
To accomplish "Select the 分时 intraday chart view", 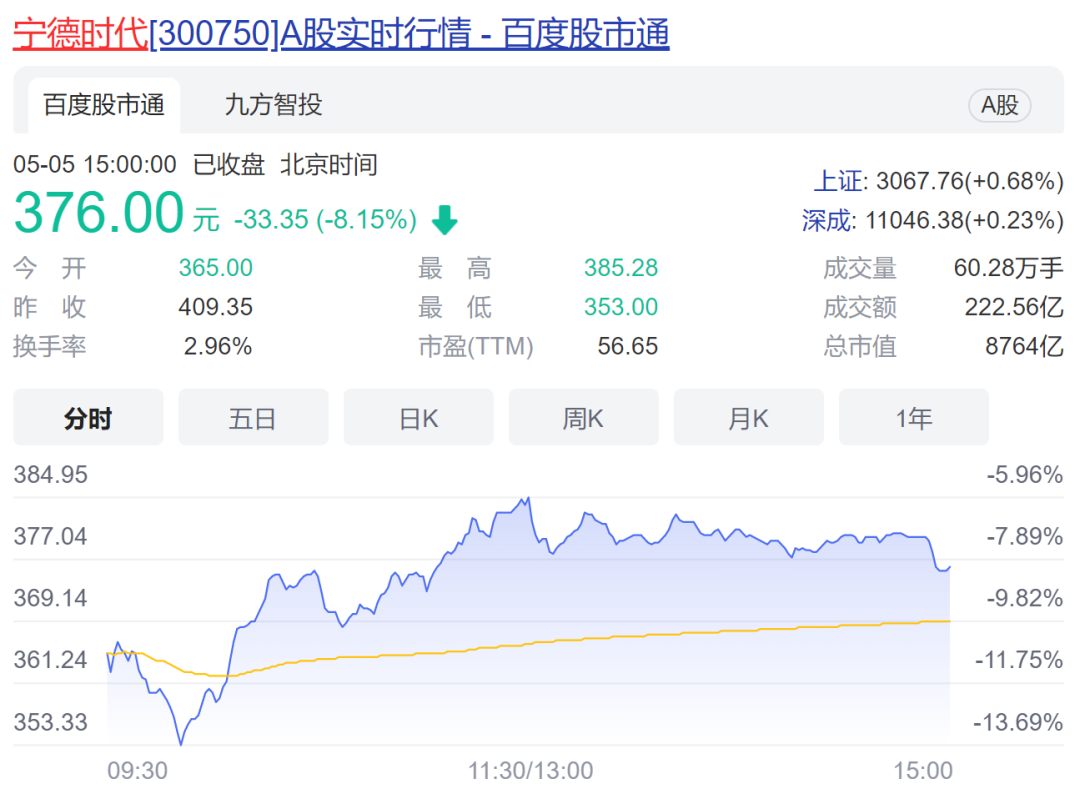I will (88, 418).
